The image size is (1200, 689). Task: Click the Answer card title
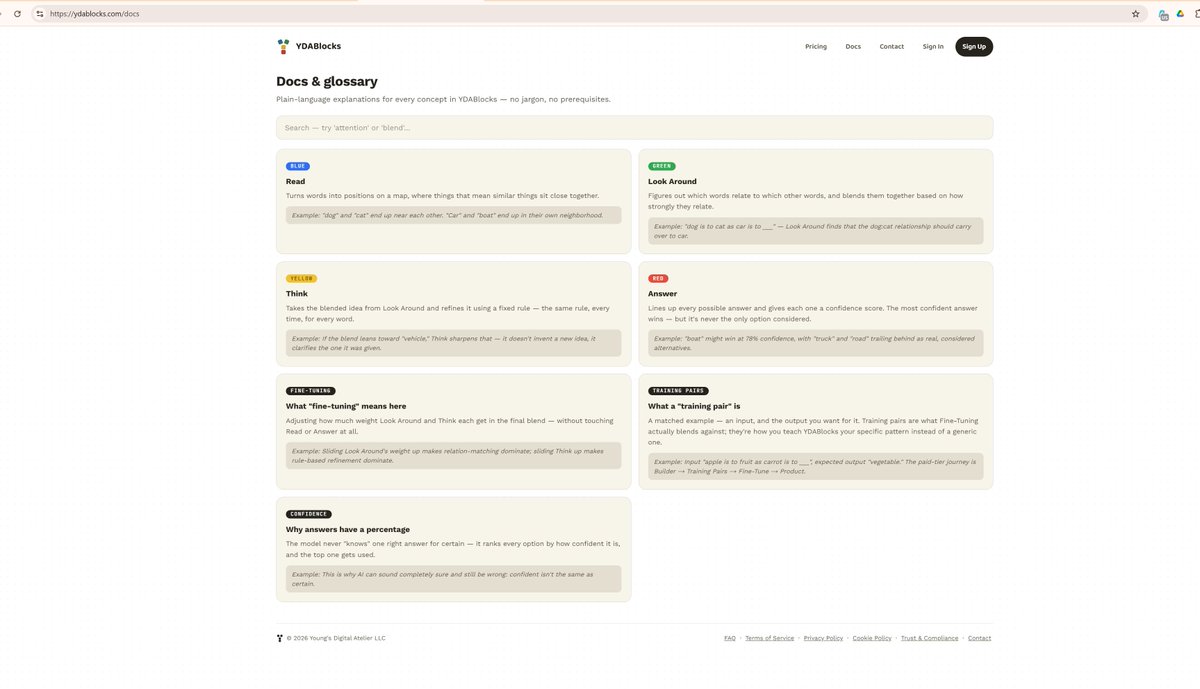point(663,294)
